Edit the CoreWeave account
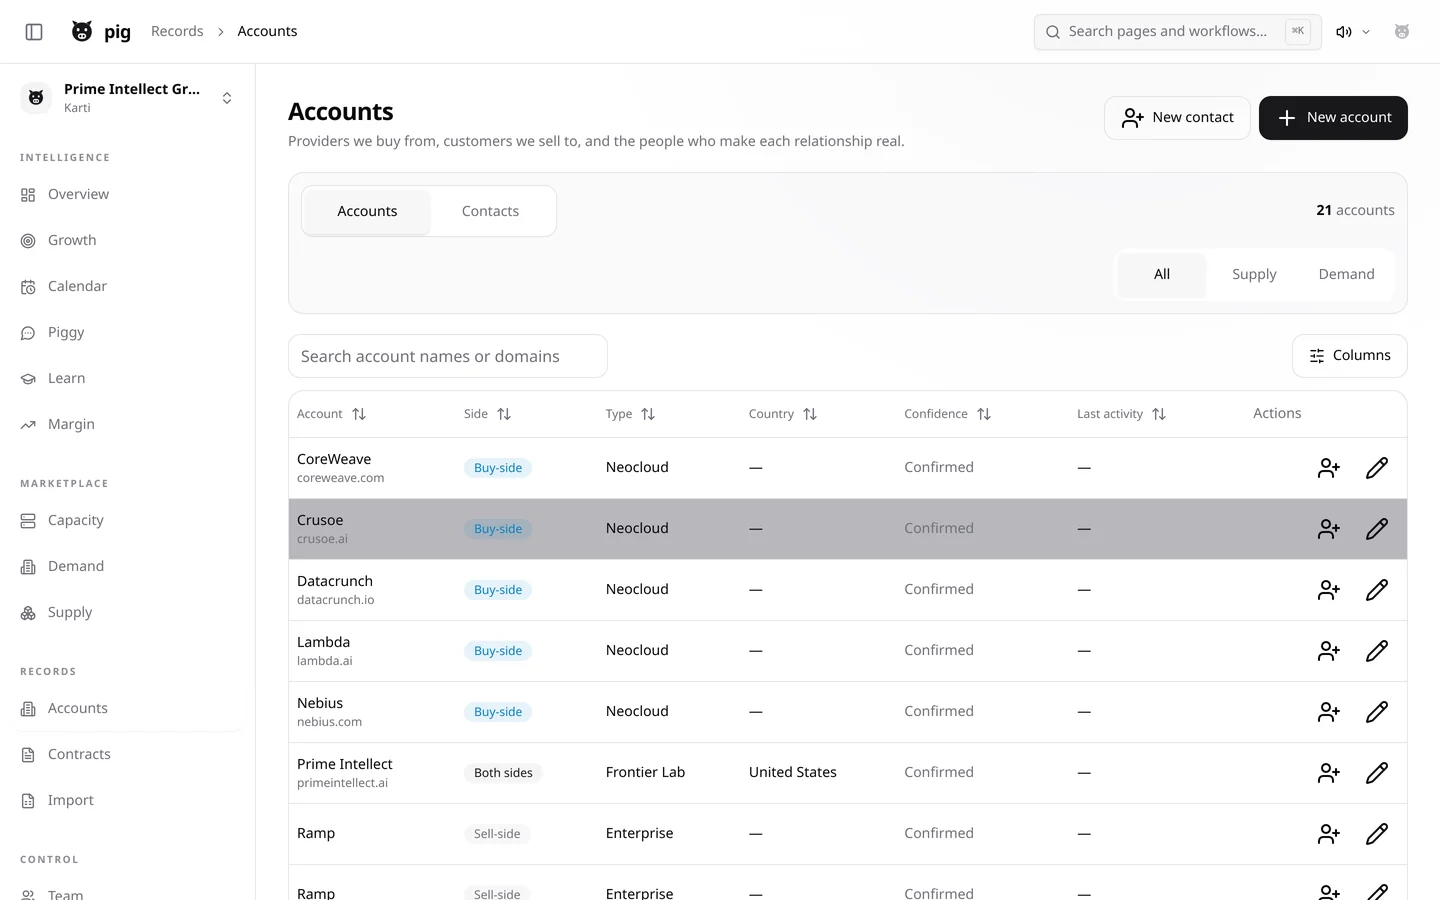 tap(1376, 468)
